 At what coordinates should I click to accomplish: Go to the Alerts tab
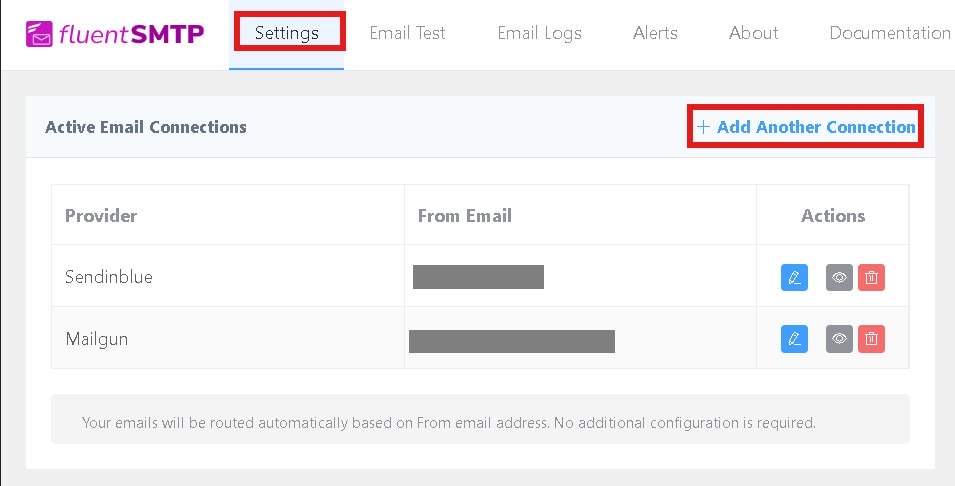pyautogui.click(x=655, y=33)
